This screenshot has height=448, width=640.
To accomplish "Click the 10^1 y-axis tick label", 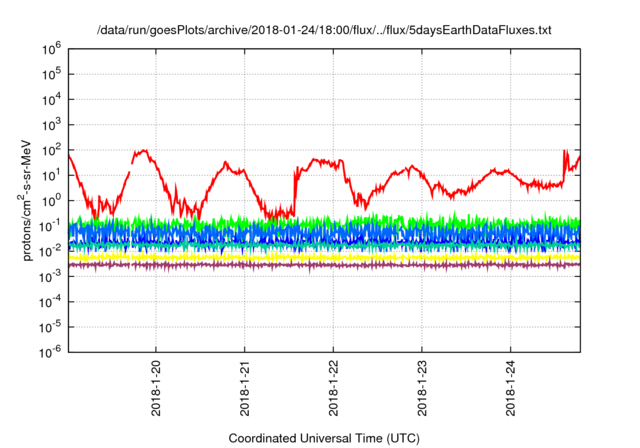I will pos(51,175).
